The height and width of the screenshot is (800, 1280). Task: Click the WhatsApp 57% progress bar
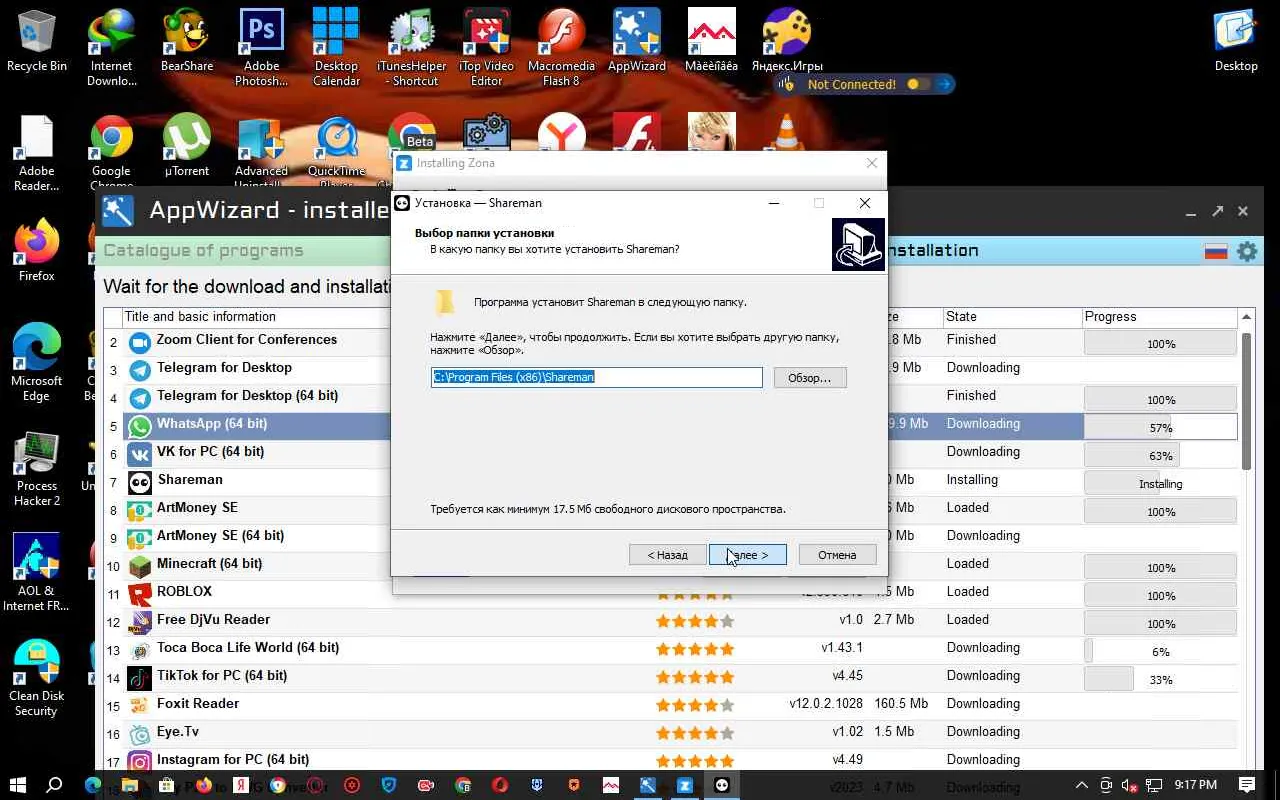click(1160, 427)
